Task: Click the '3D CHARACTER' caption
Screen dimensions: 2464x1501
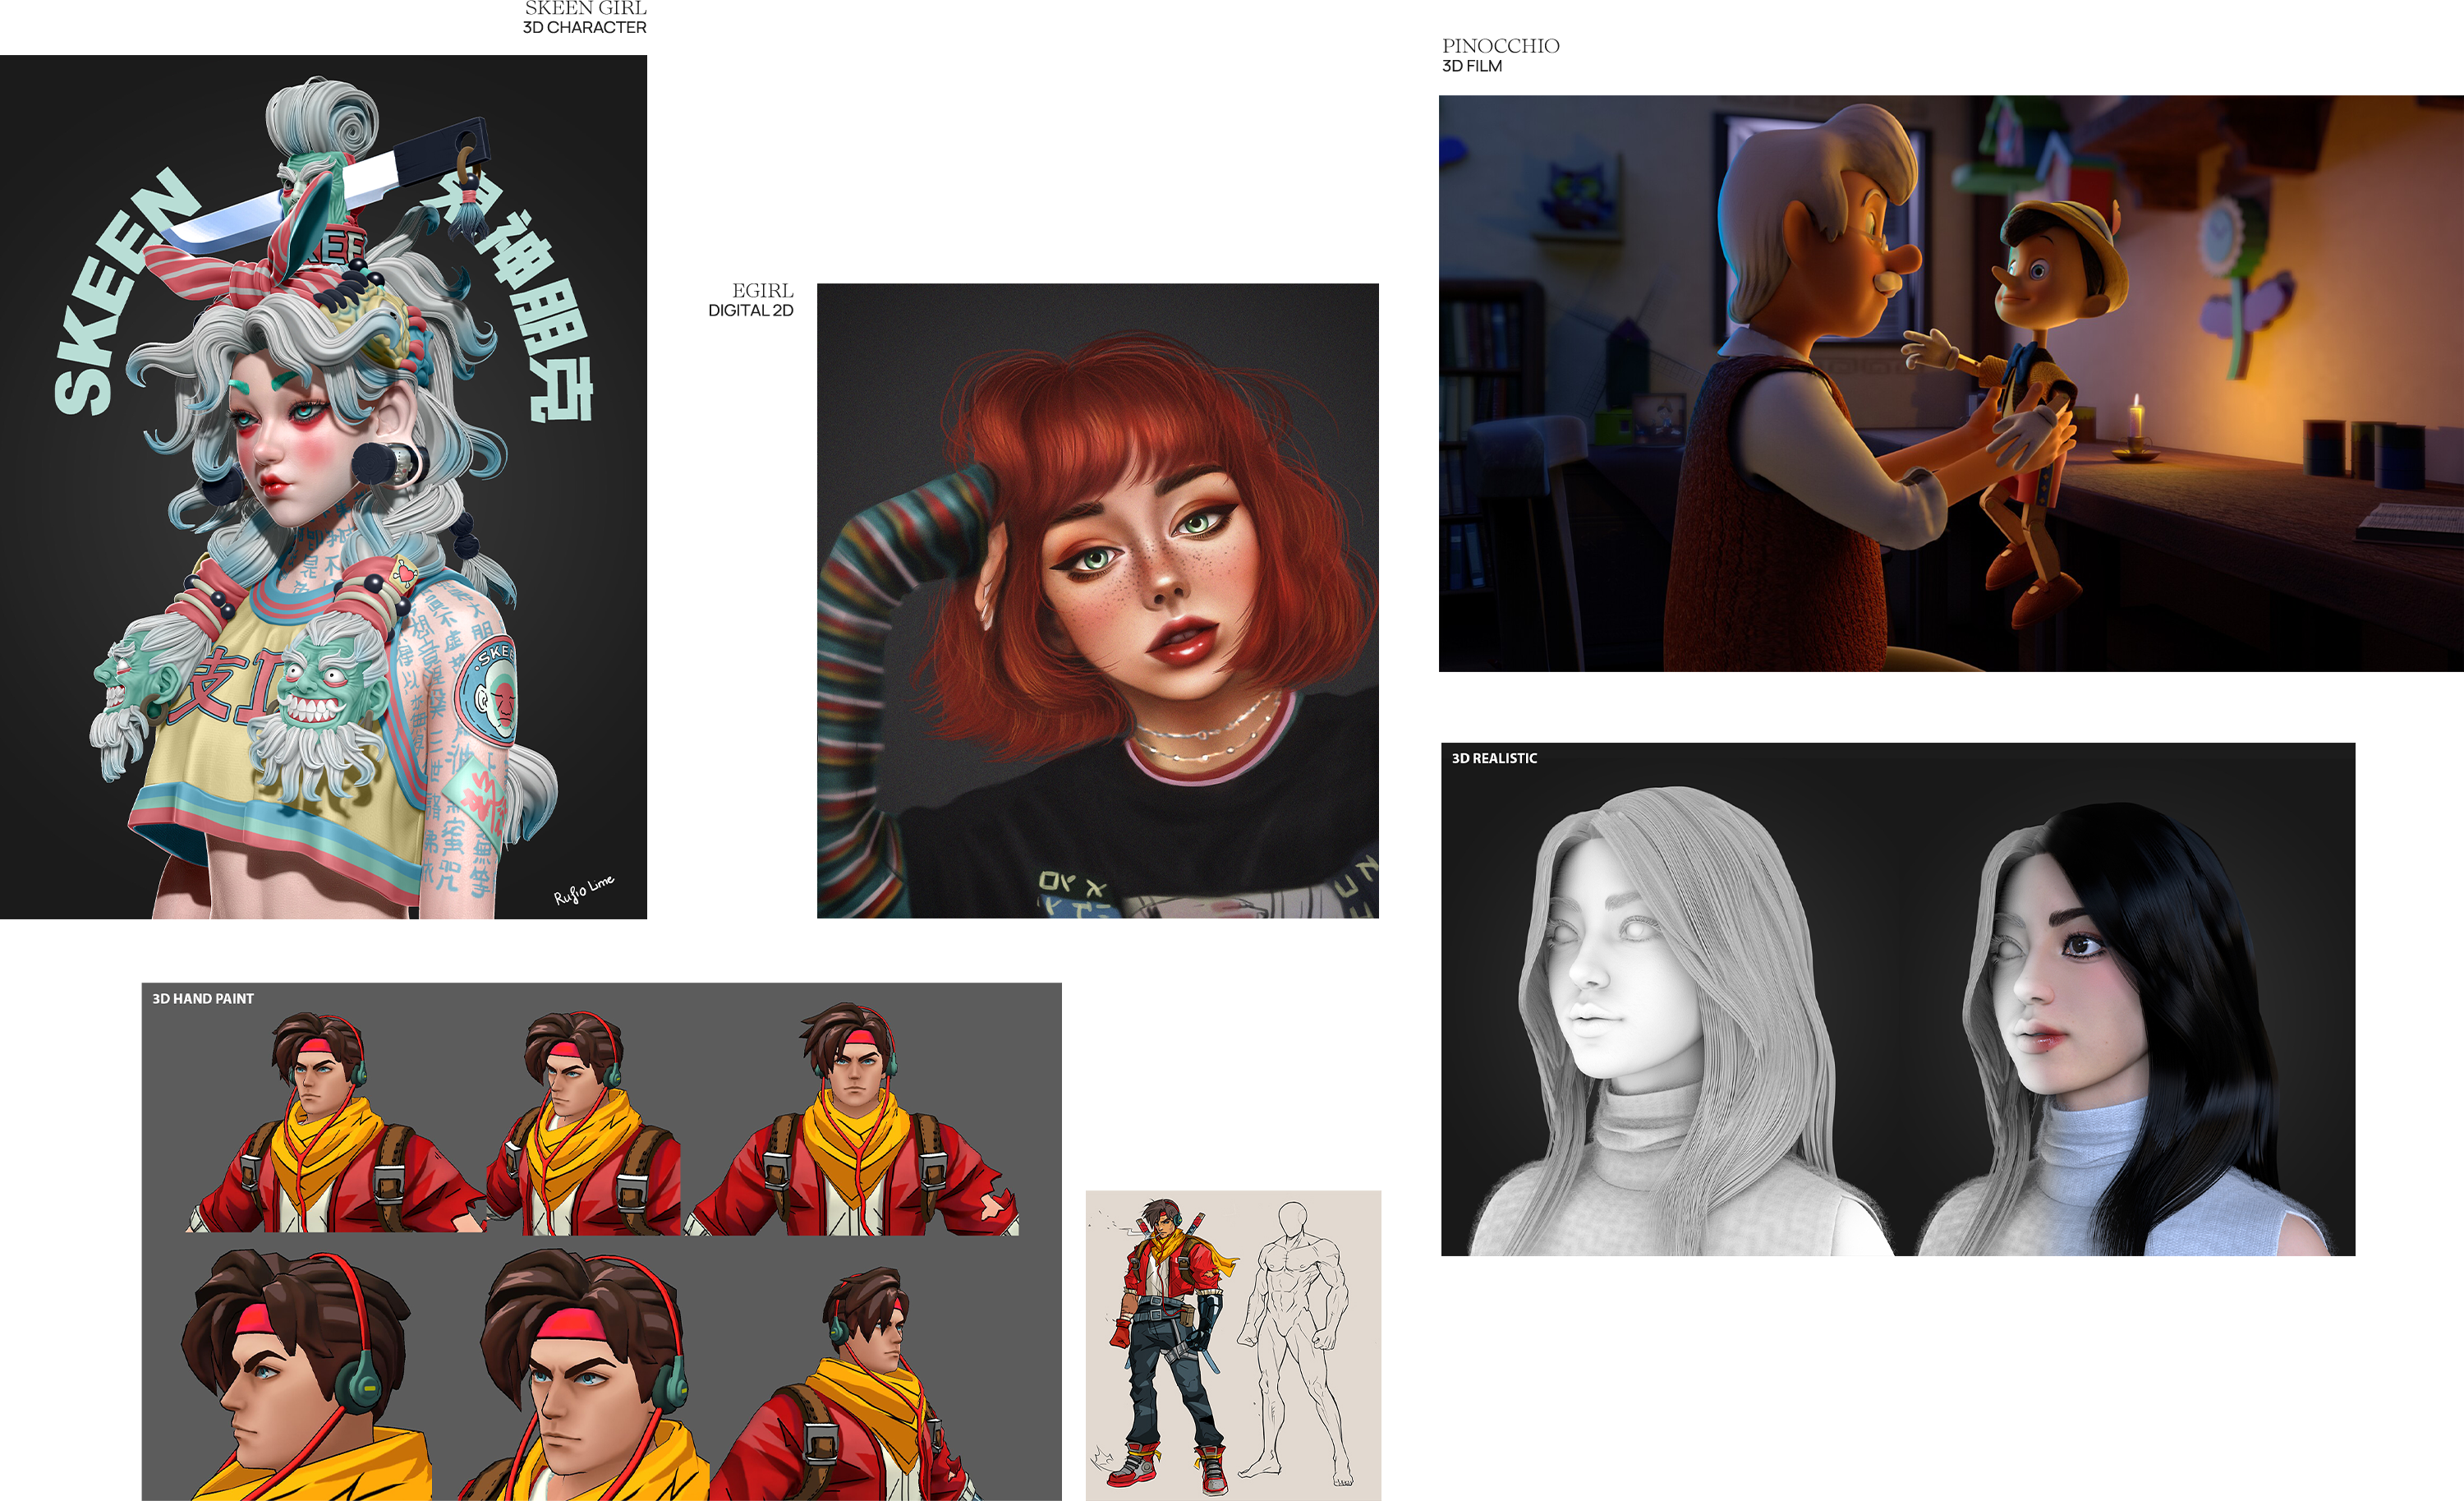Action: 585,28
